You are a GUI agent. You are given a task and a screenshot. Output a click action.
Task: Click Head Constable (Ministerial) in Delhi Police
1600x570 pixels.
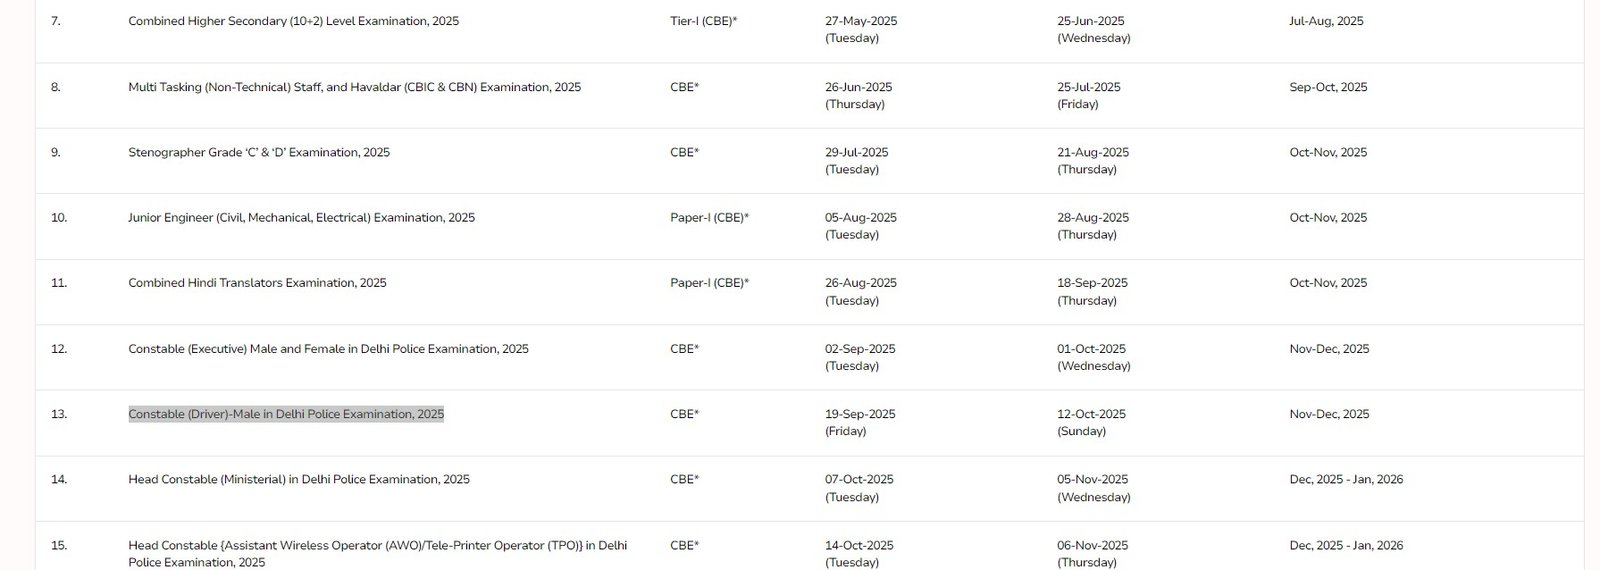pyautogui.click(x=299, y=479)
